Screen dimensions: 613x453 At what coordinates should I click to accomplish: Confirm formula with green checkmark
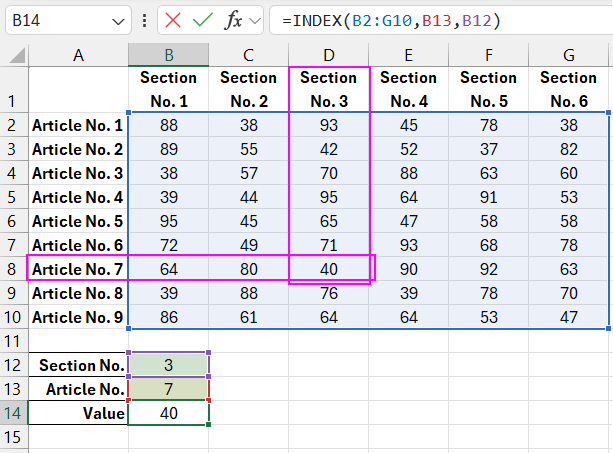[203, 20]
